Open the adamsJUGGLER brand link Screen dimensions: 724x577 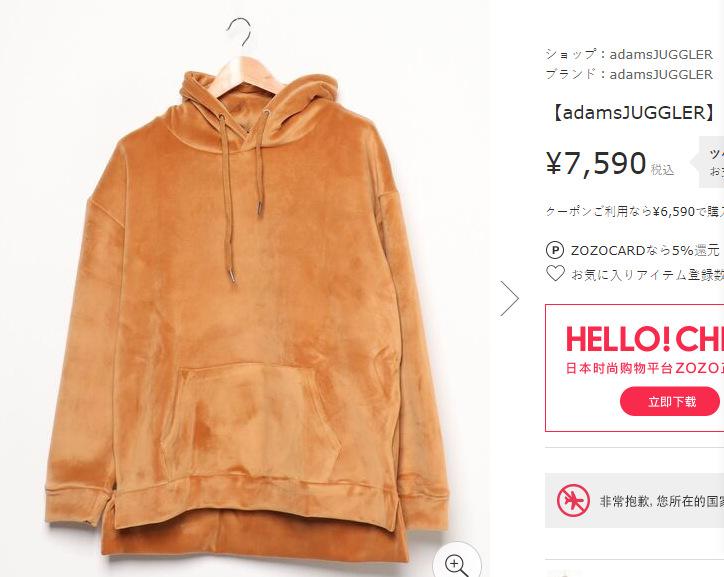click(661, 74)
